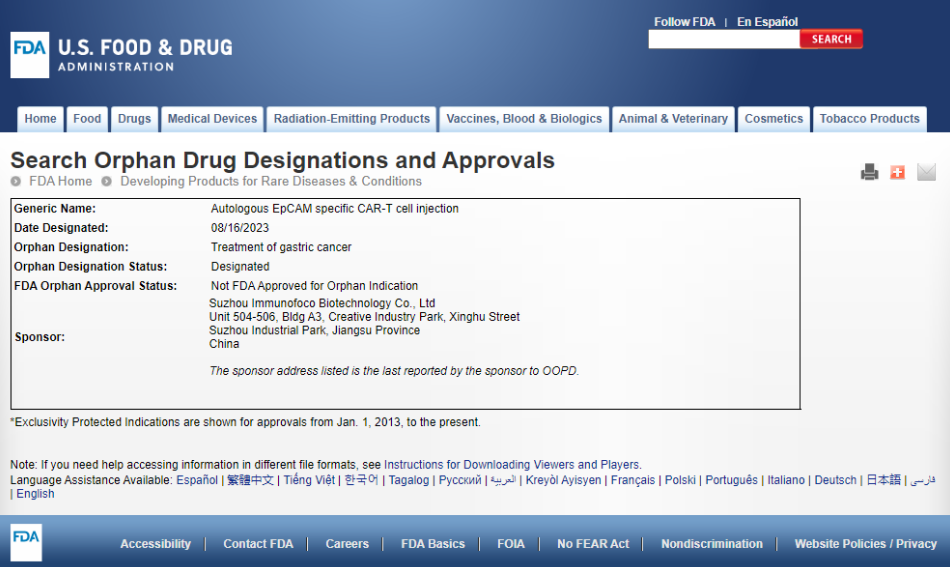Viewport: 950px width, 567px height.
Task: Click the FDA logo in footer
Action: pyautogui.click(x=26, y=542)
